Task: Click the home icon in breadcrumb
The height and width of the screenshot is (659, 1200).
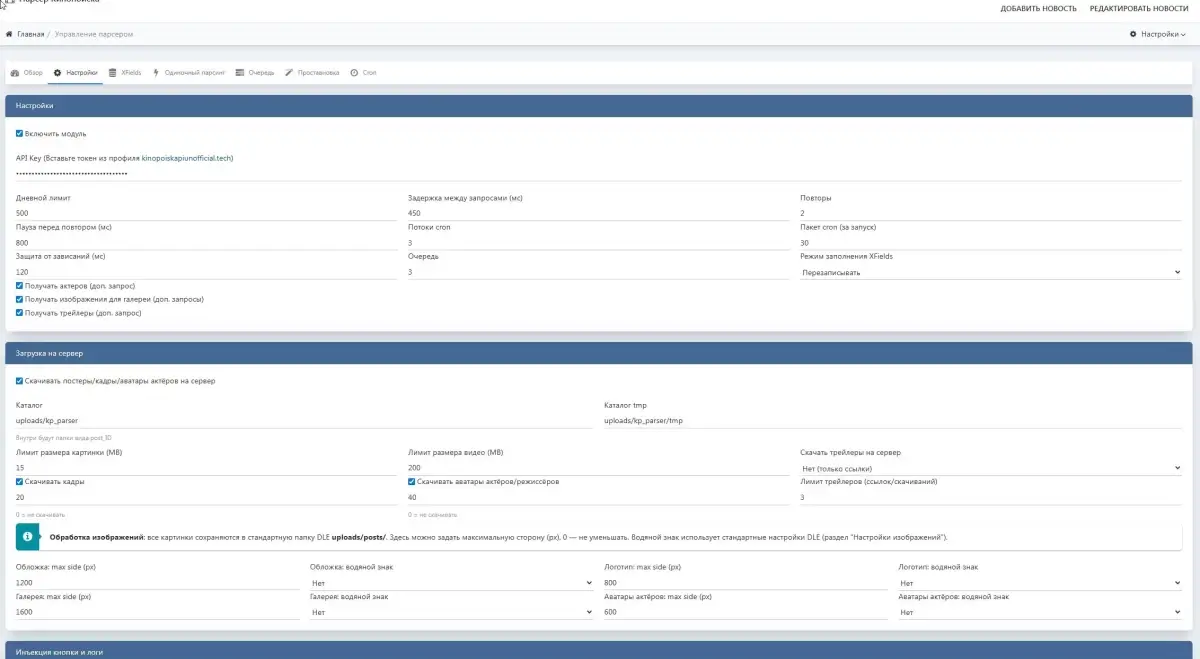Action: 9,34
